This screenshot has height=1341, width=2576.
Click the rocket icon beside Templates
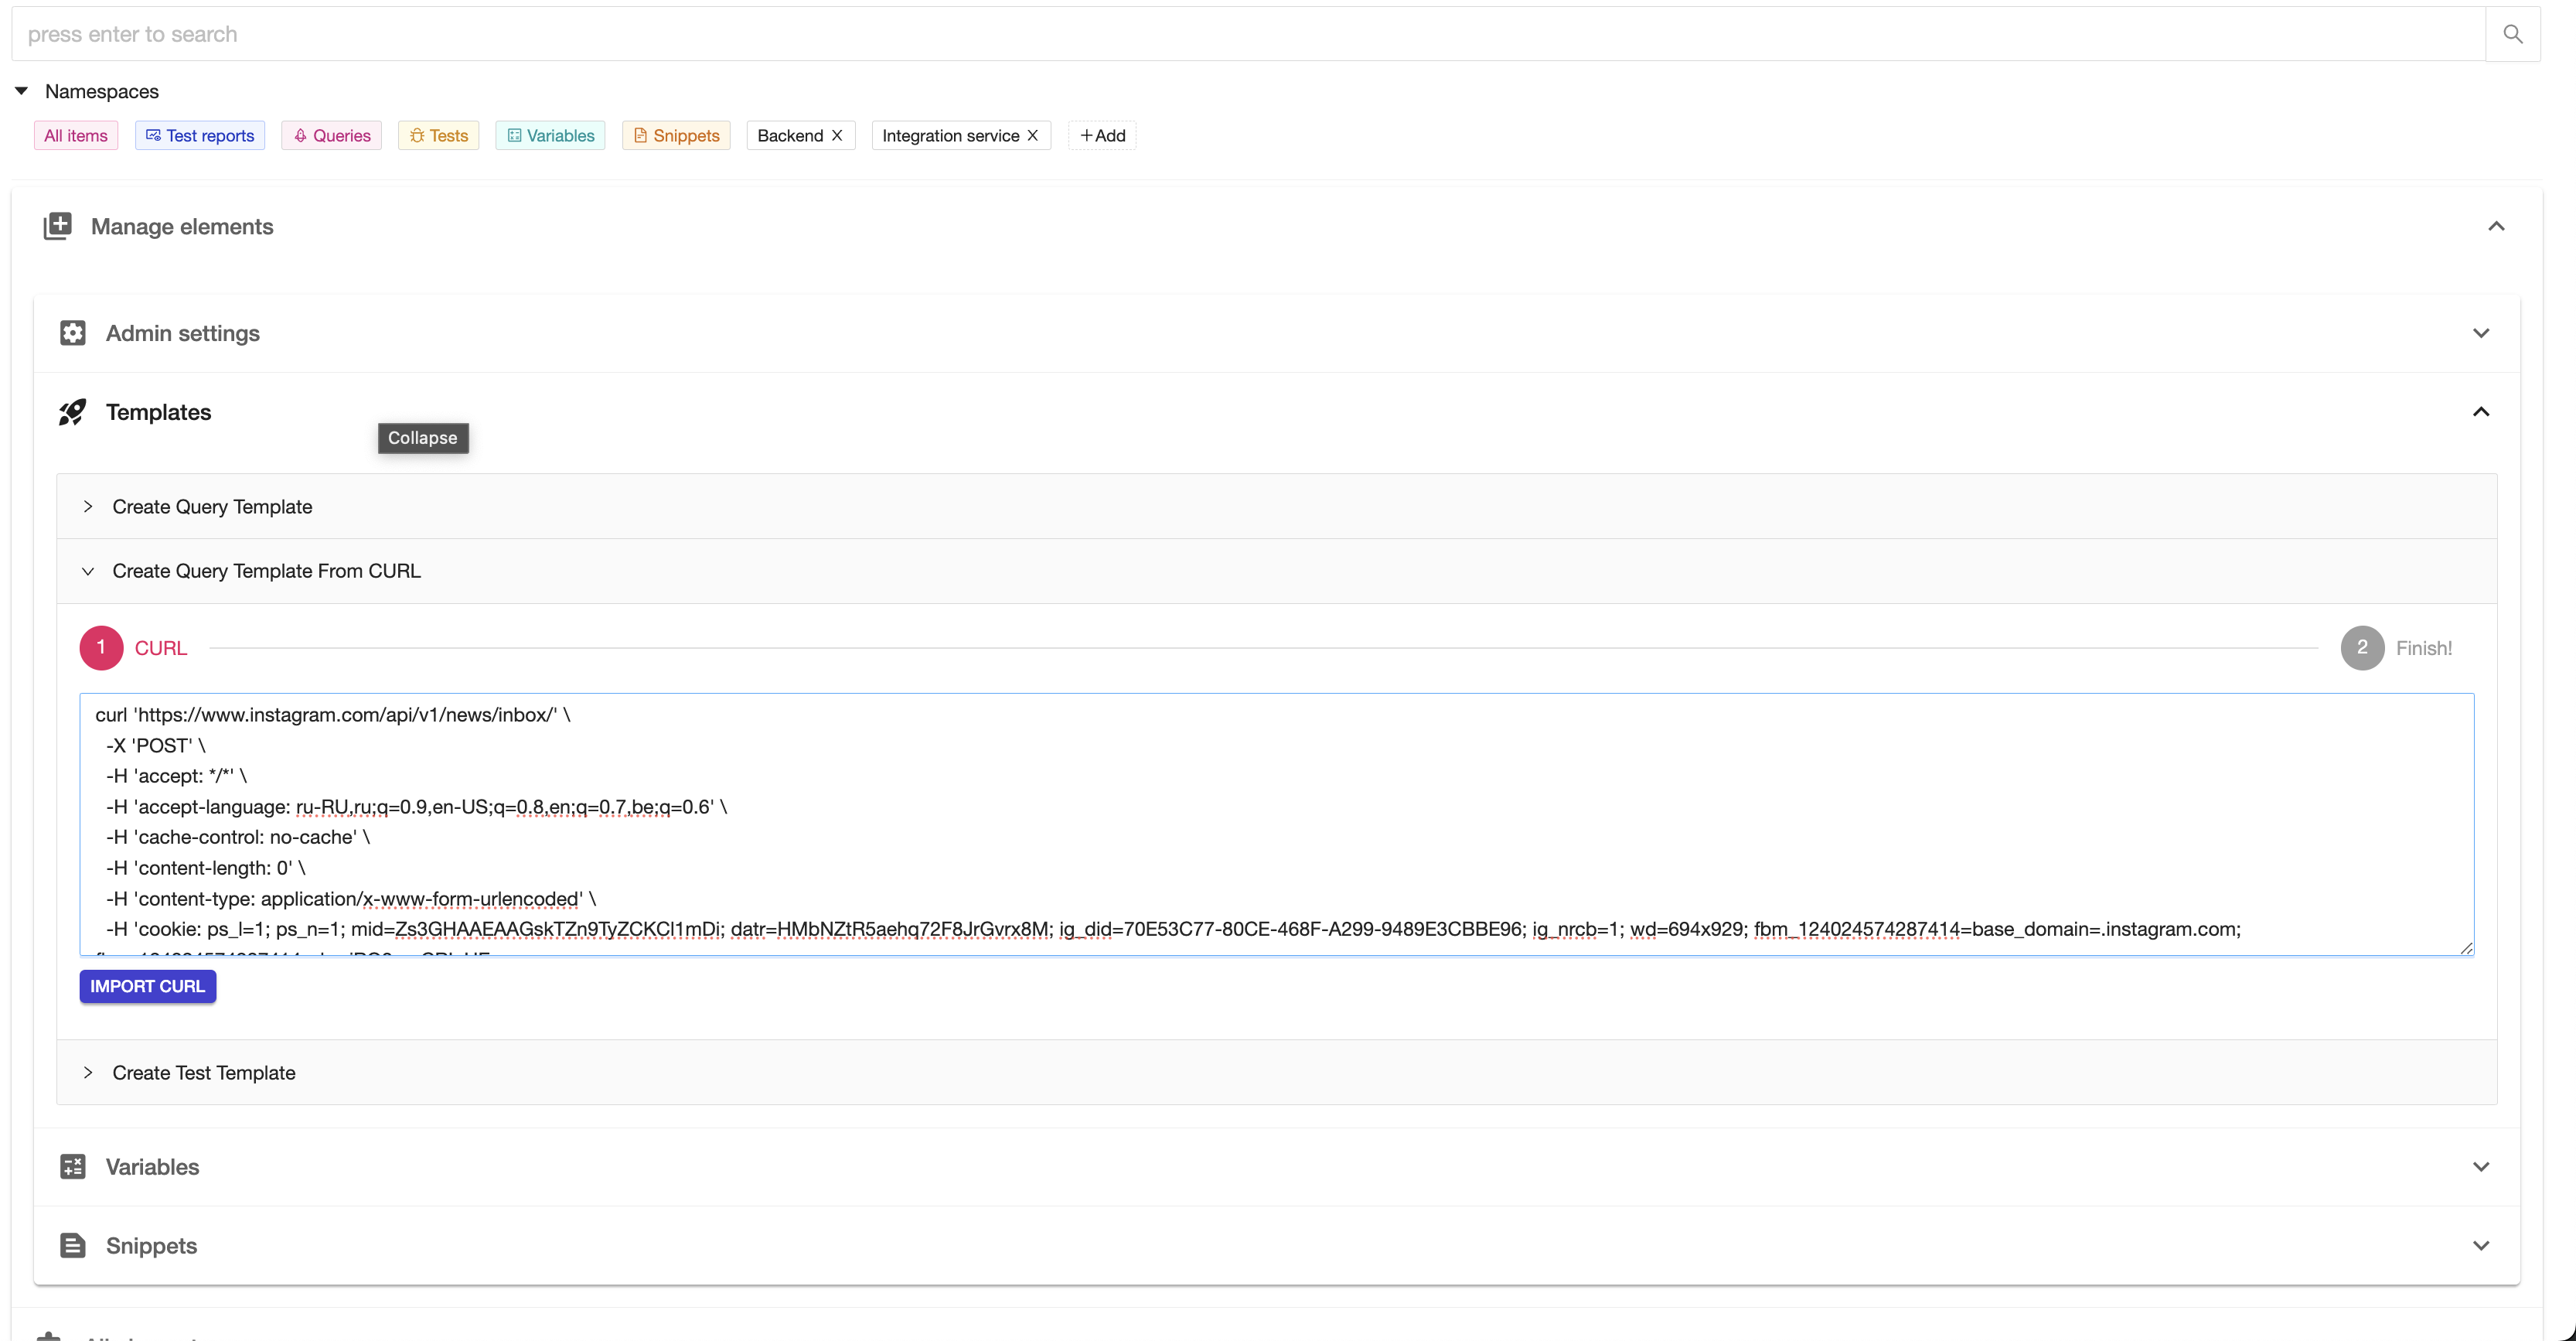click(73, 412)
